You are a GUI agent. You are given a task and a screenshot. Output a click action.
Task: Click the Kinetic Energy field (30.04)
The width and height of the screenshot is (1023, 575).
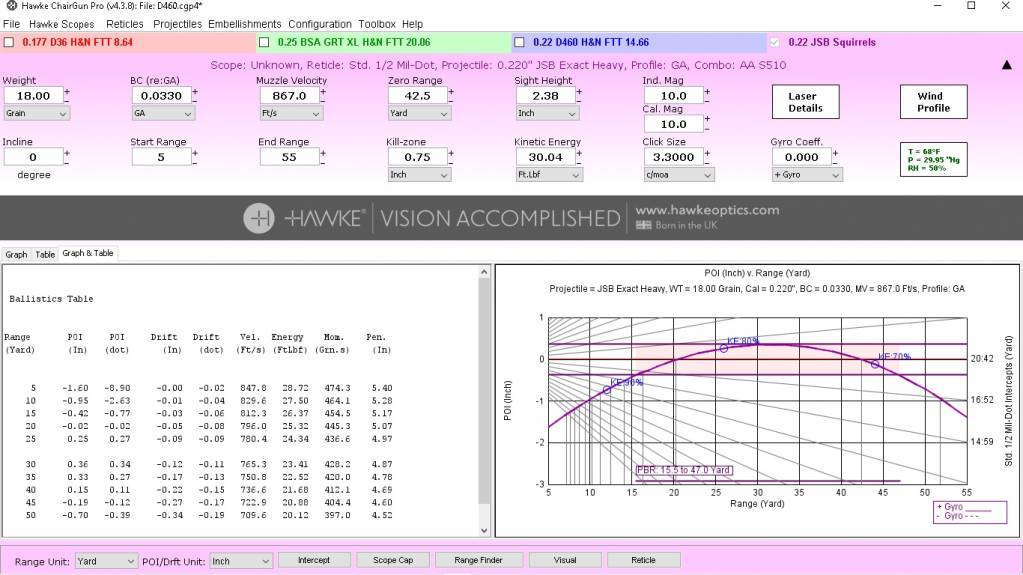point(545,157)
